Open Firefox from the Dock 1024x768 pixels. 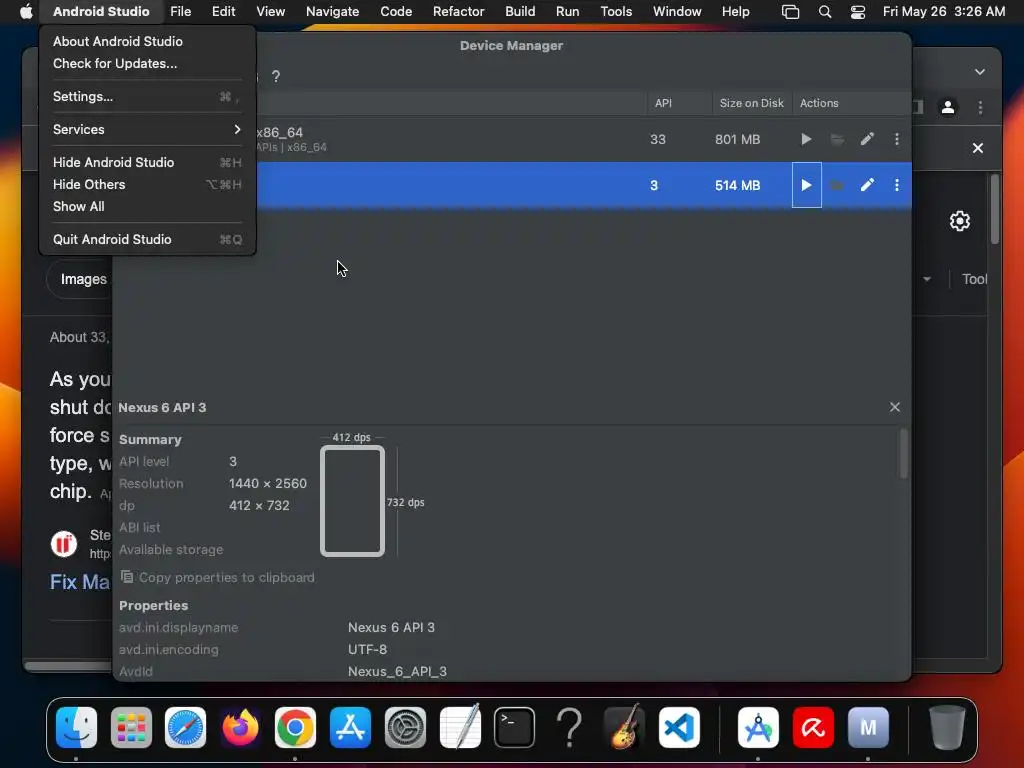[240, 727]
